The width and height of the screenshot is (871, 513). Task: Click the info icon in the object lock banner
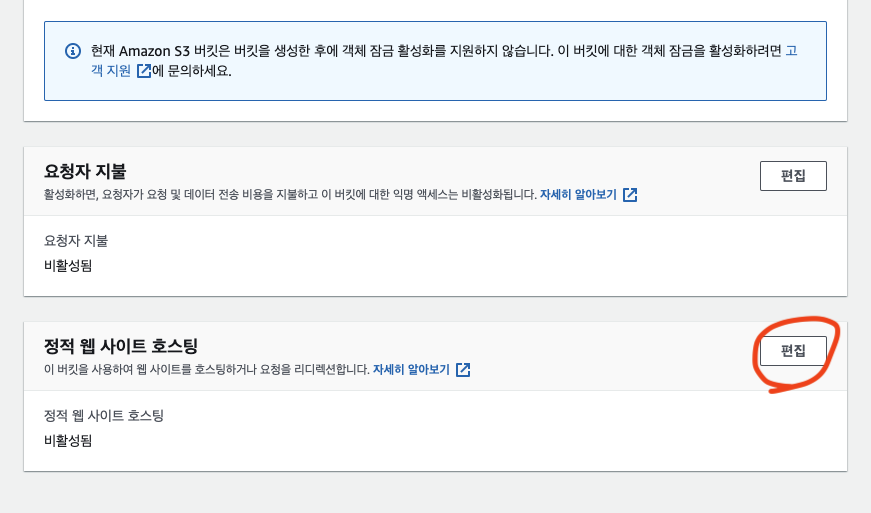pos(72,51)
